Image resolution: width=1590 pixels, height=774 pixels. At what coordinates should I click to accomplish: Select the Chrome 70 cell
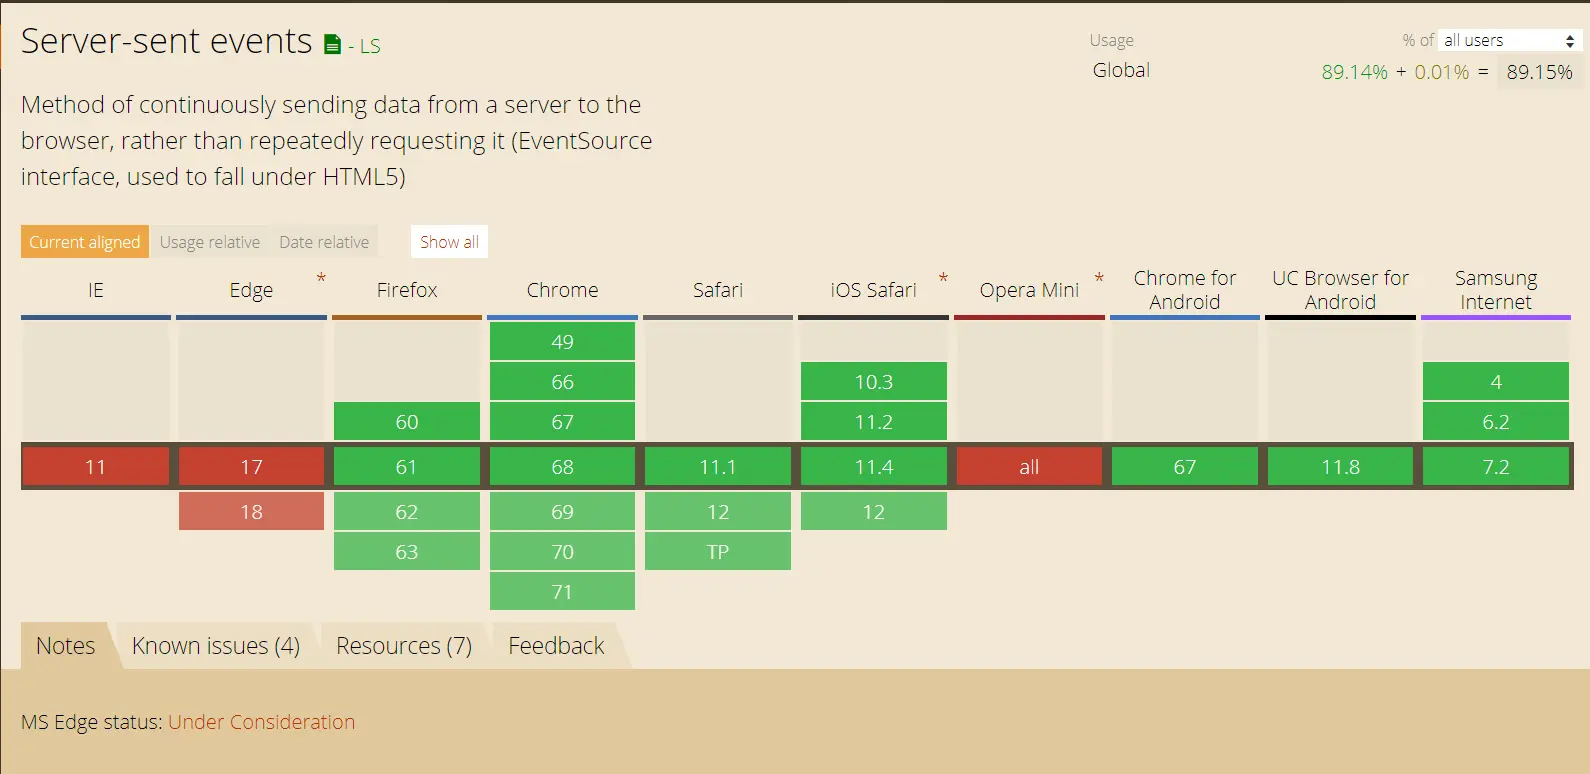coord(562,552)
